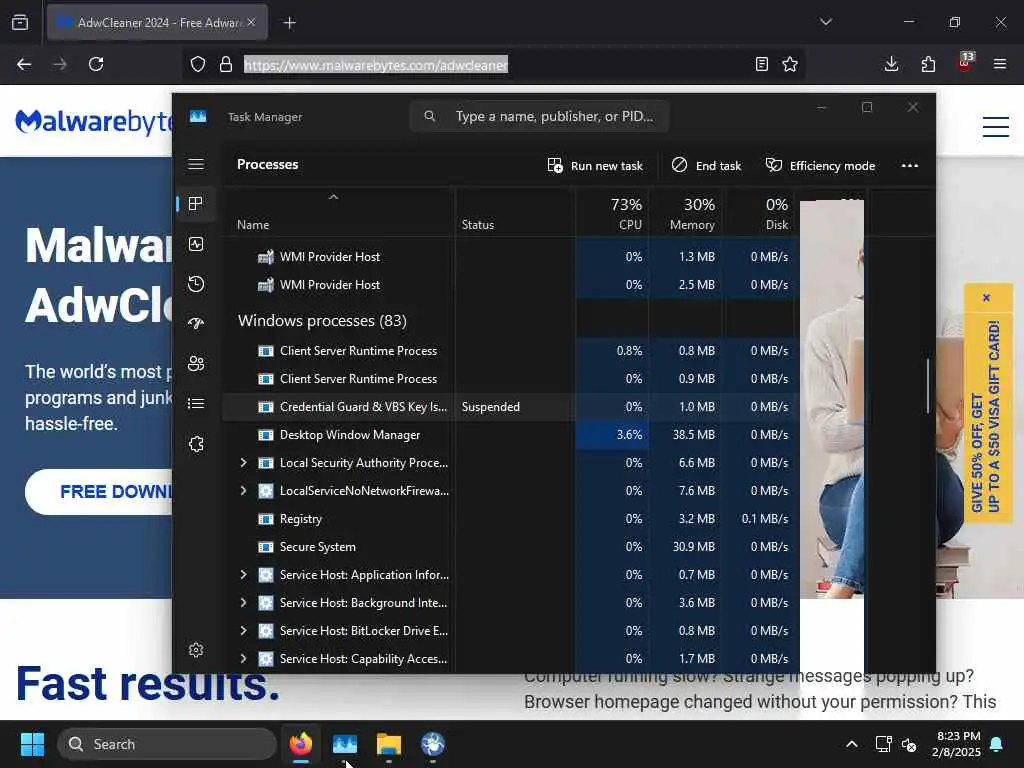Close the yellow gift card promo banner

click(x=987, y=298)
